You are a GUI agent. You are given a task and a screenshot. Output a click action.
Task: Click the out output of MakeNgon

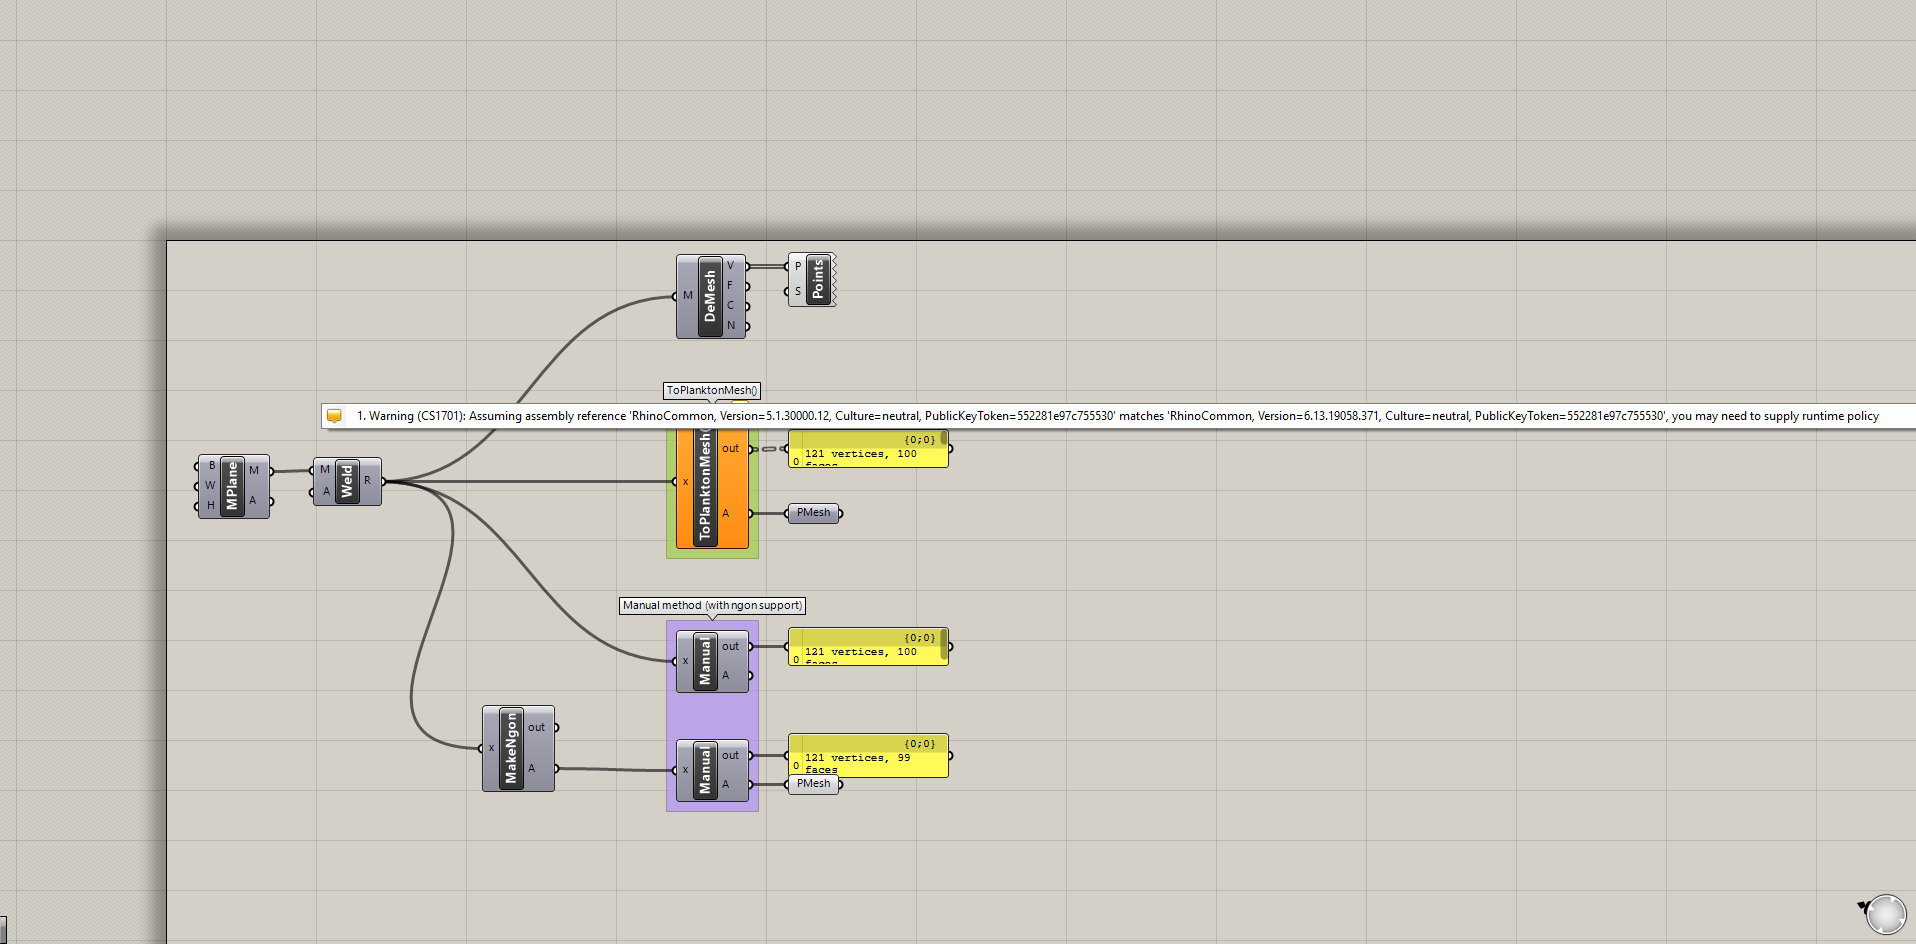click(x=537, y=728)
